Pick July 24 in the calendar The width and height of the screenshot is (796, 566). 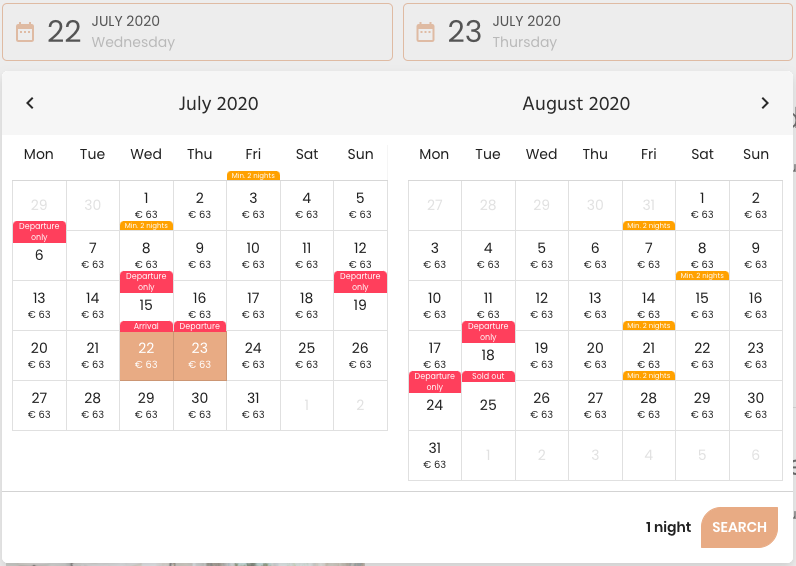pos(253,355)
